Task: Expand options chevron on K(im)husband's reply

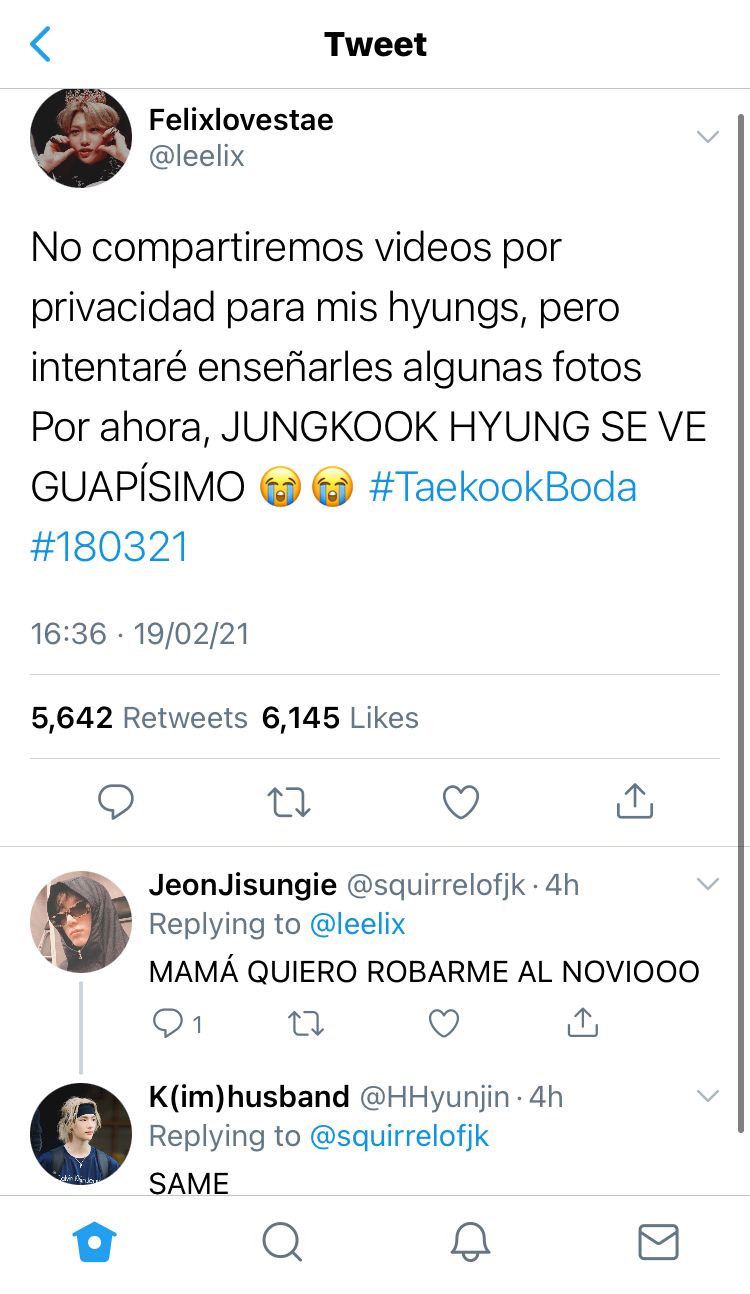Action: click(x=708, y=1096)
